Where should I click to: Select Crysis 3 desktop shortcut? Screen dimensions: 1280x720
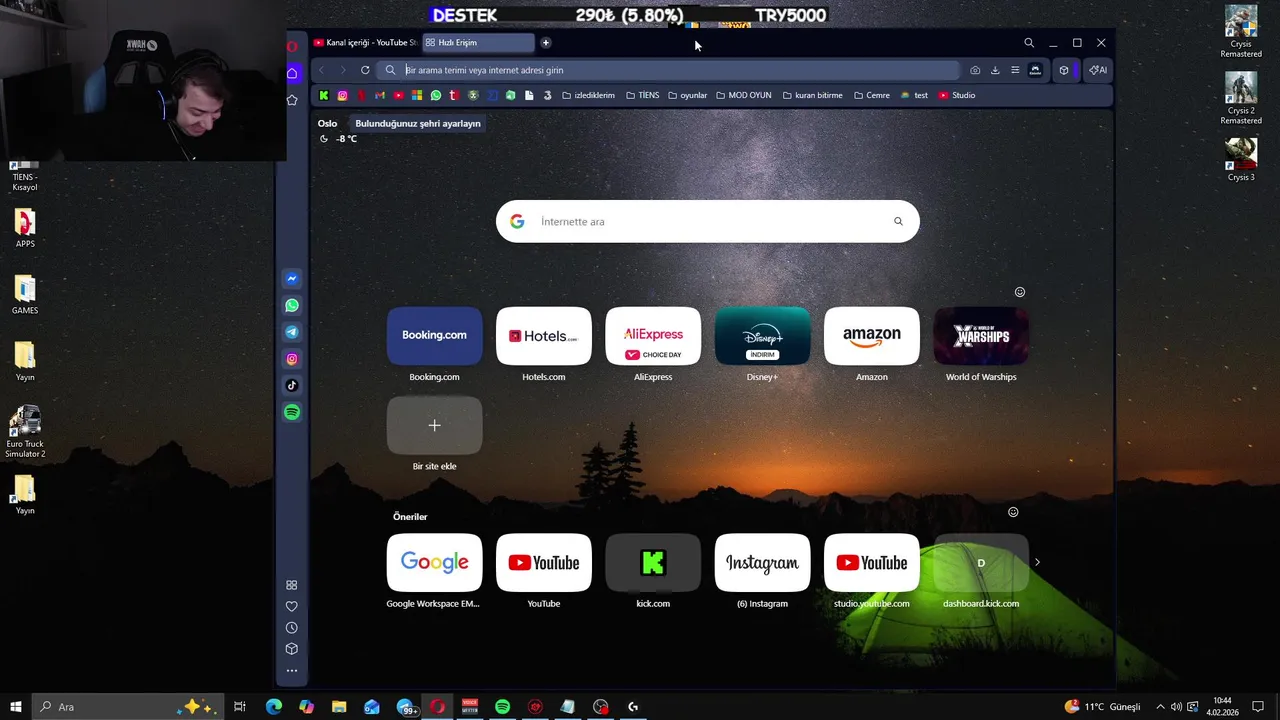point(1241,160)
